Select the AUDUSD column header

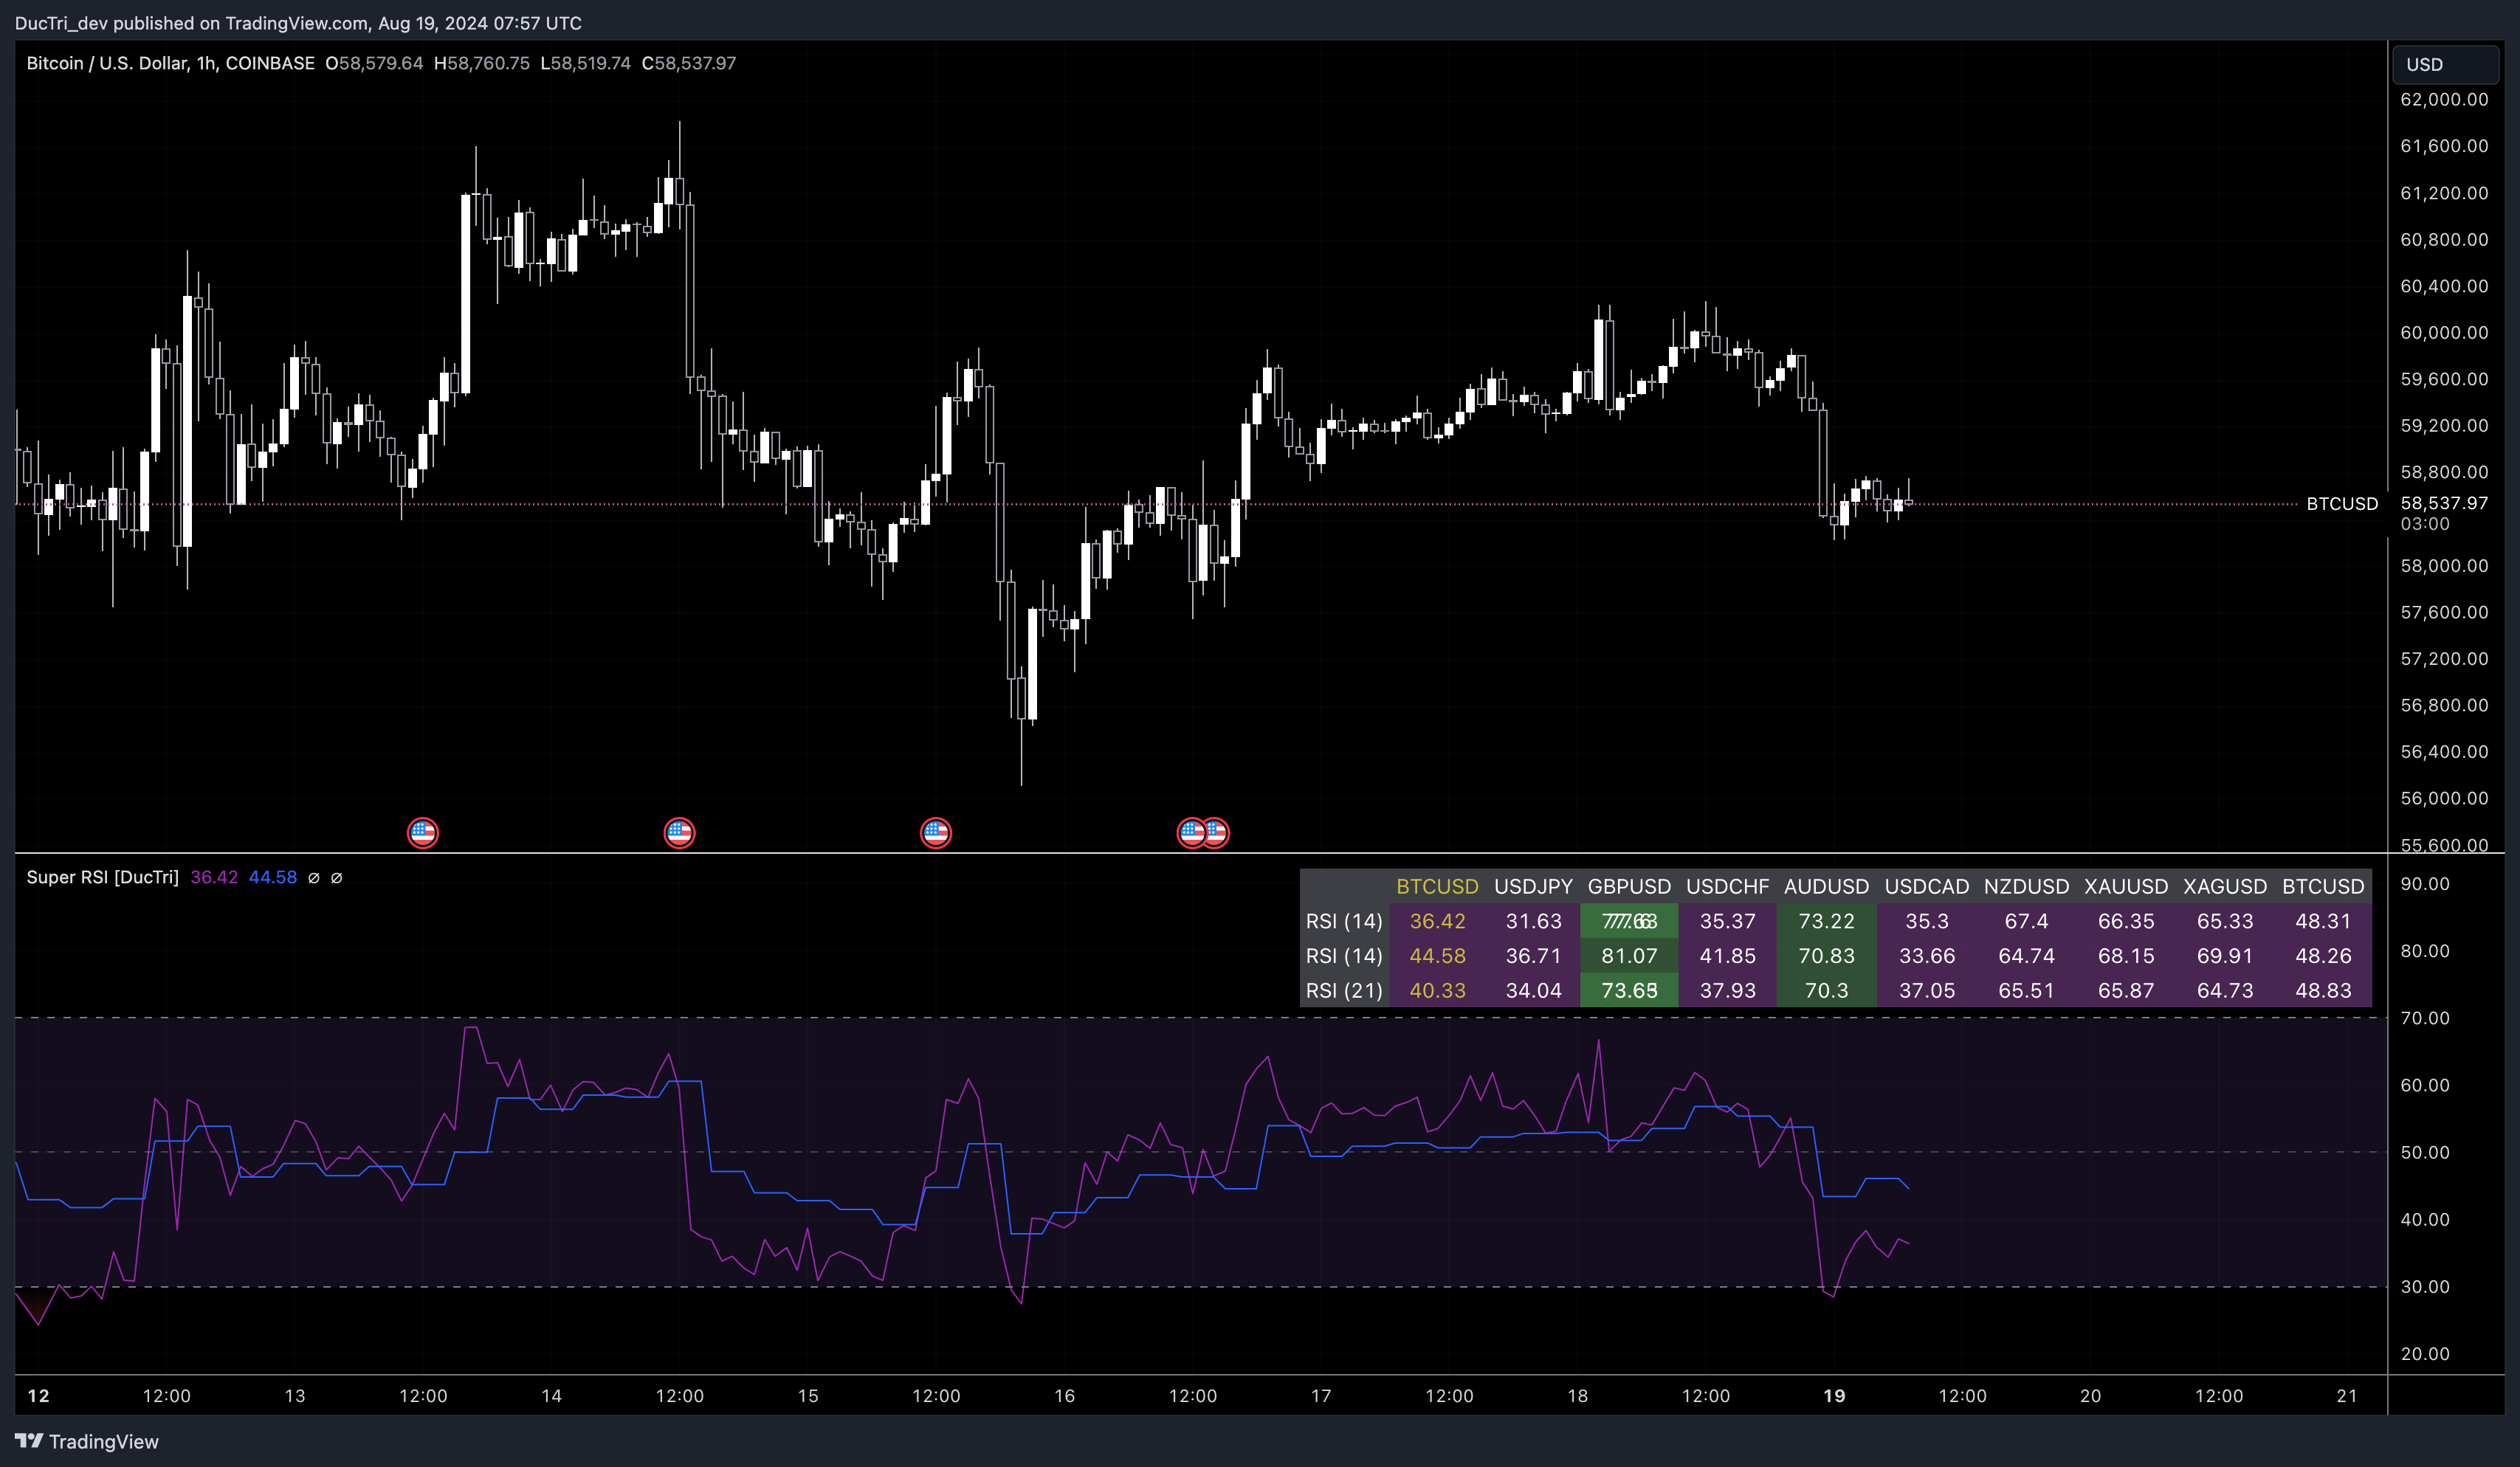(x=1826, y=886)
